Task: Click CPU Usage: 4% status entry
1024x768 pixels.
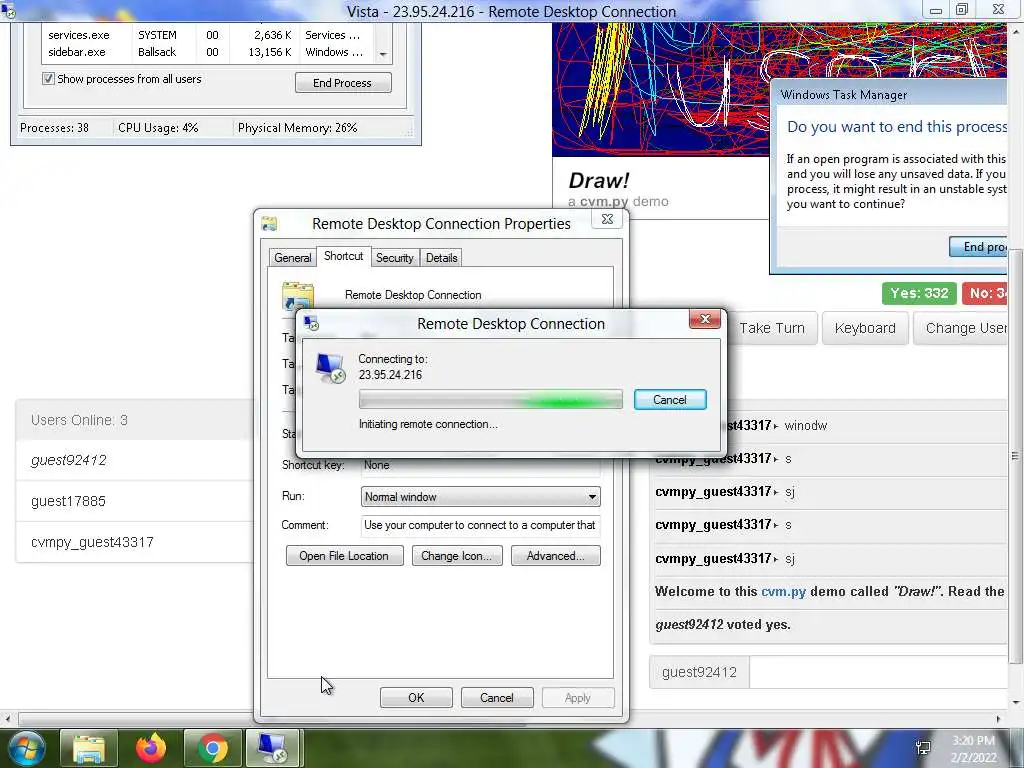Action: pyautogui.click(x=158, y=128)
